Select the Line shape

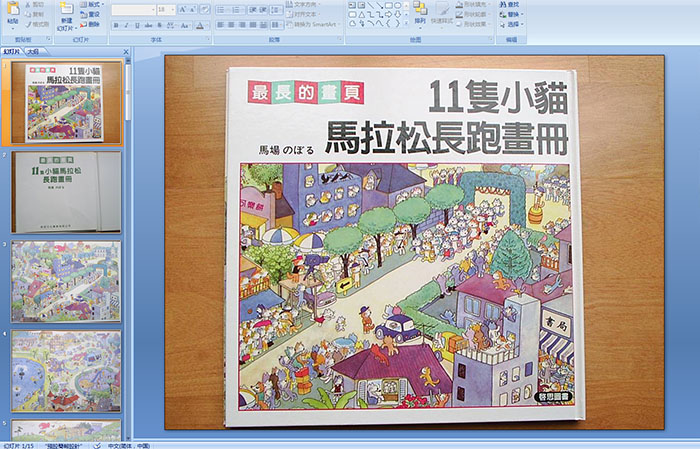pyautogui.click(x=371, y=6)
